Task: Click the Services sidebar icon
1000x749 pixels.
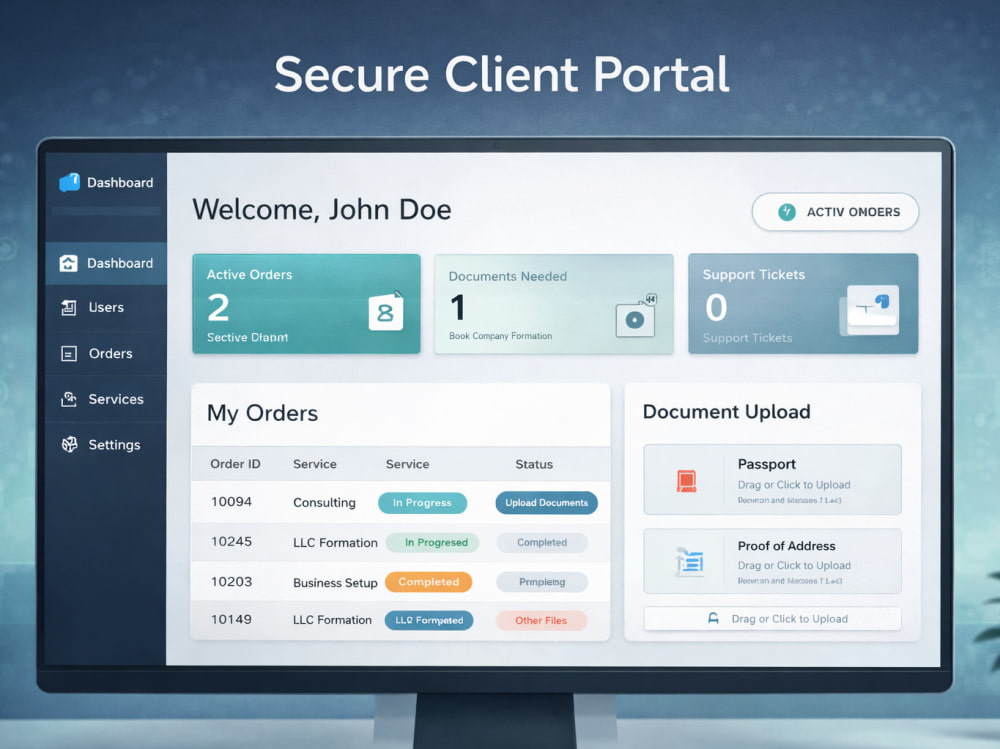Action: (68, 399)
